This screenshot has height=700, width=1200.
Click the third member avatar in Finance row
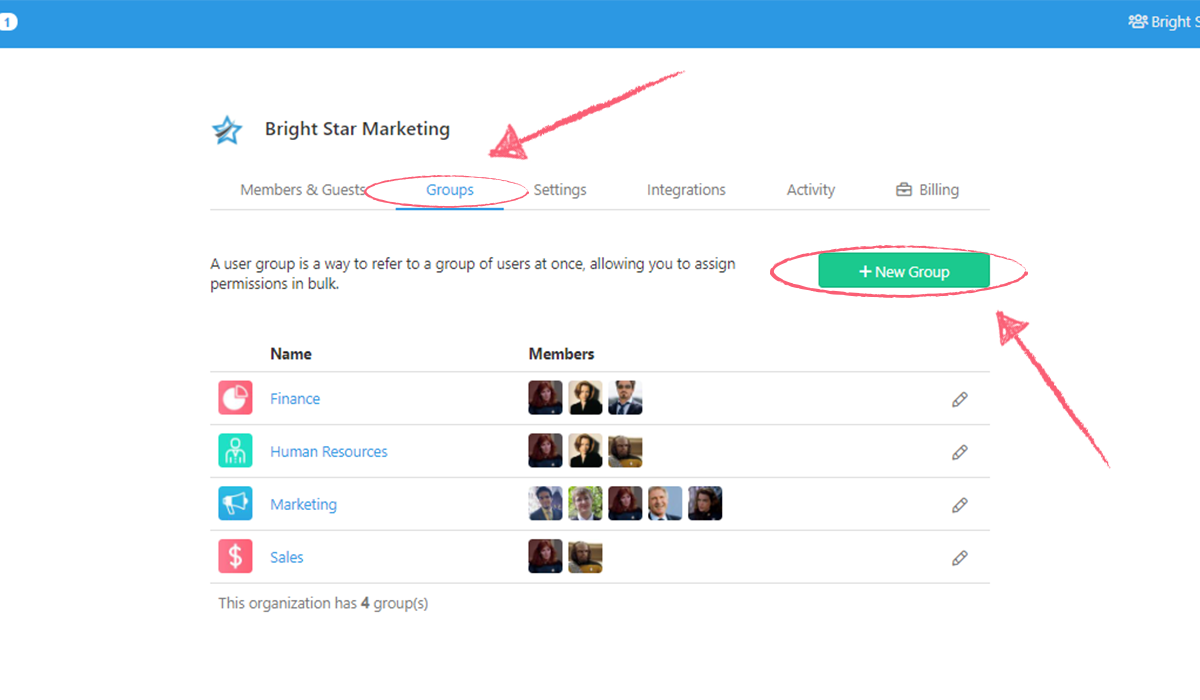625,398
